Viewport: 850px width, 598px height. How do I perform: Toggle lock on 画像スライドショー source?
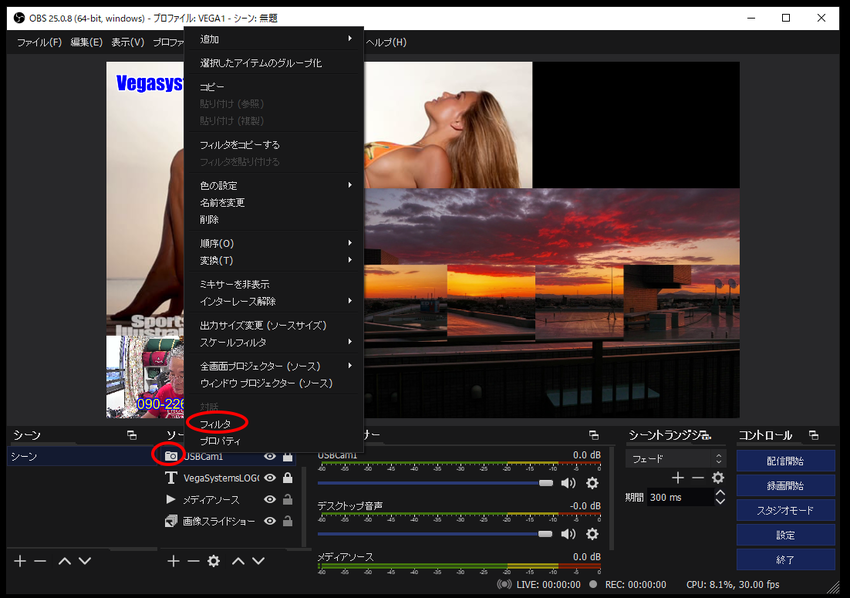(288, 521)
